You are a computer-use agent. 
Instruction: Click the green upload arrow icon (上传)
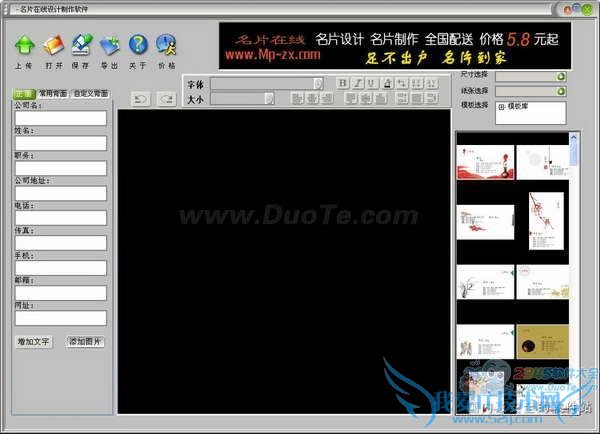click(24, 45)
